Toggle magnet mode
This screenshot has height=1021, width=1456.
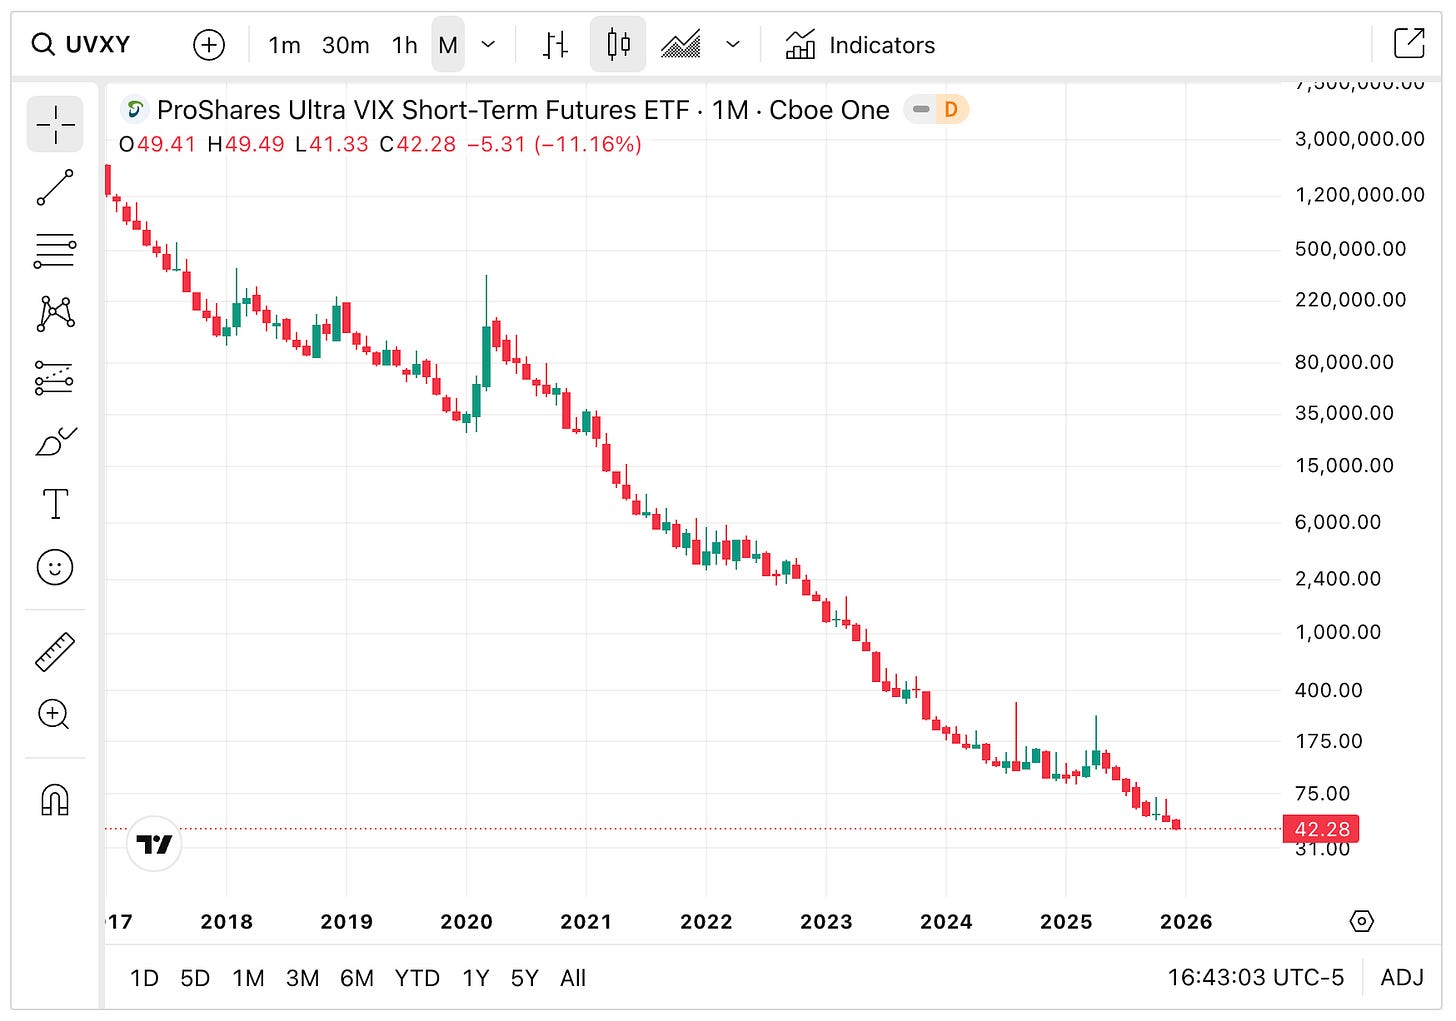pos(55,800)
